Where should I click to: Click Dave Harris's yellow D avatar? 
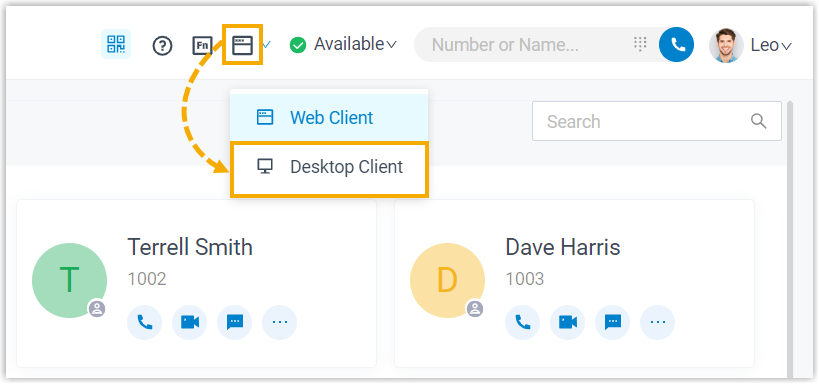click(x=447, y=281)
